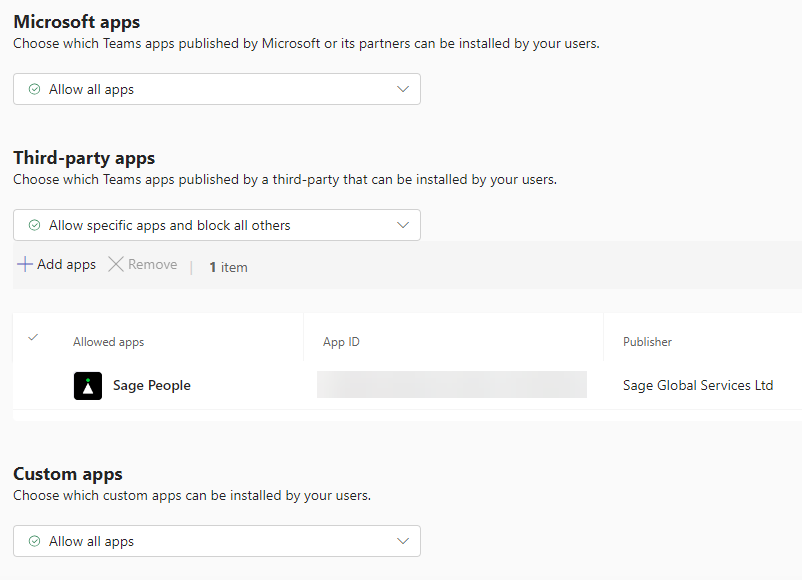Click green check icon in Custom apps dropdown

[x=35, y=542]
